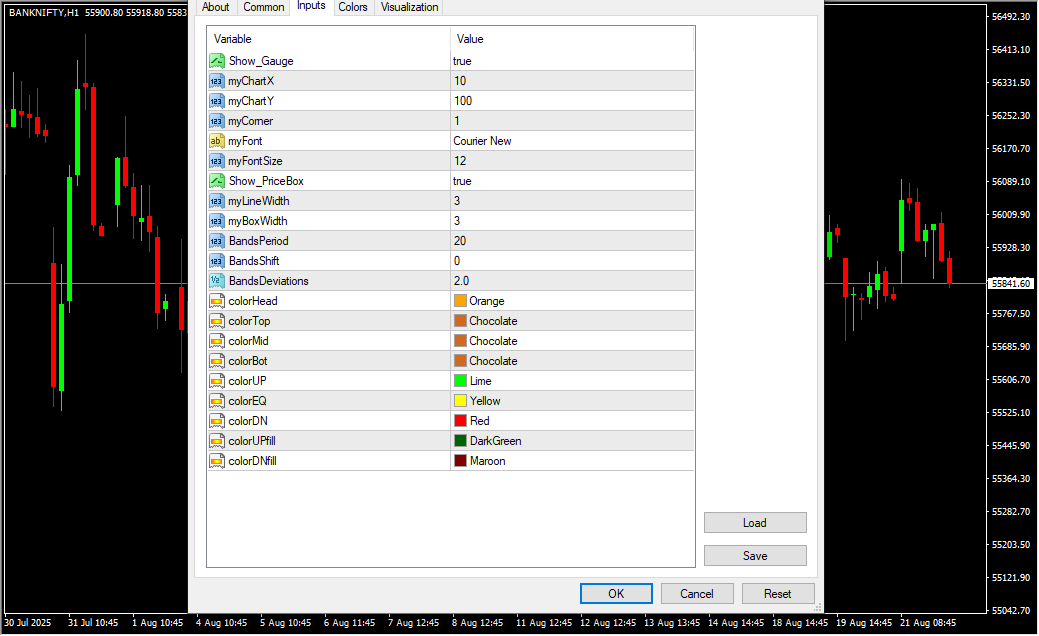Click the BandsDeviations double type icon
The height and width of the screenshot is (636, 1039).
216,281
